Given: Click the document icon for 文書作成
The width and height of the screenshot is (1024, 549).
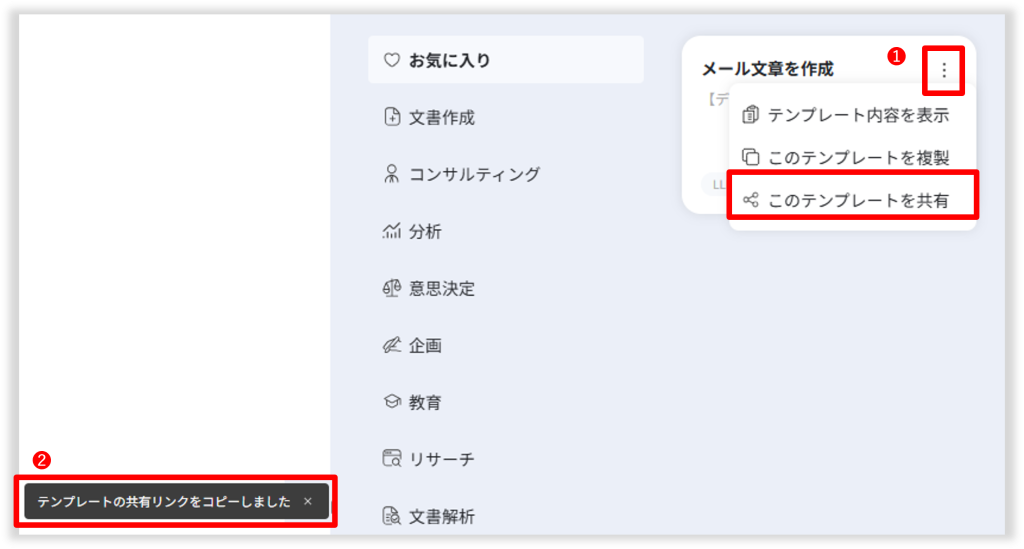Looking at the screenshot, I should point(392,117).
